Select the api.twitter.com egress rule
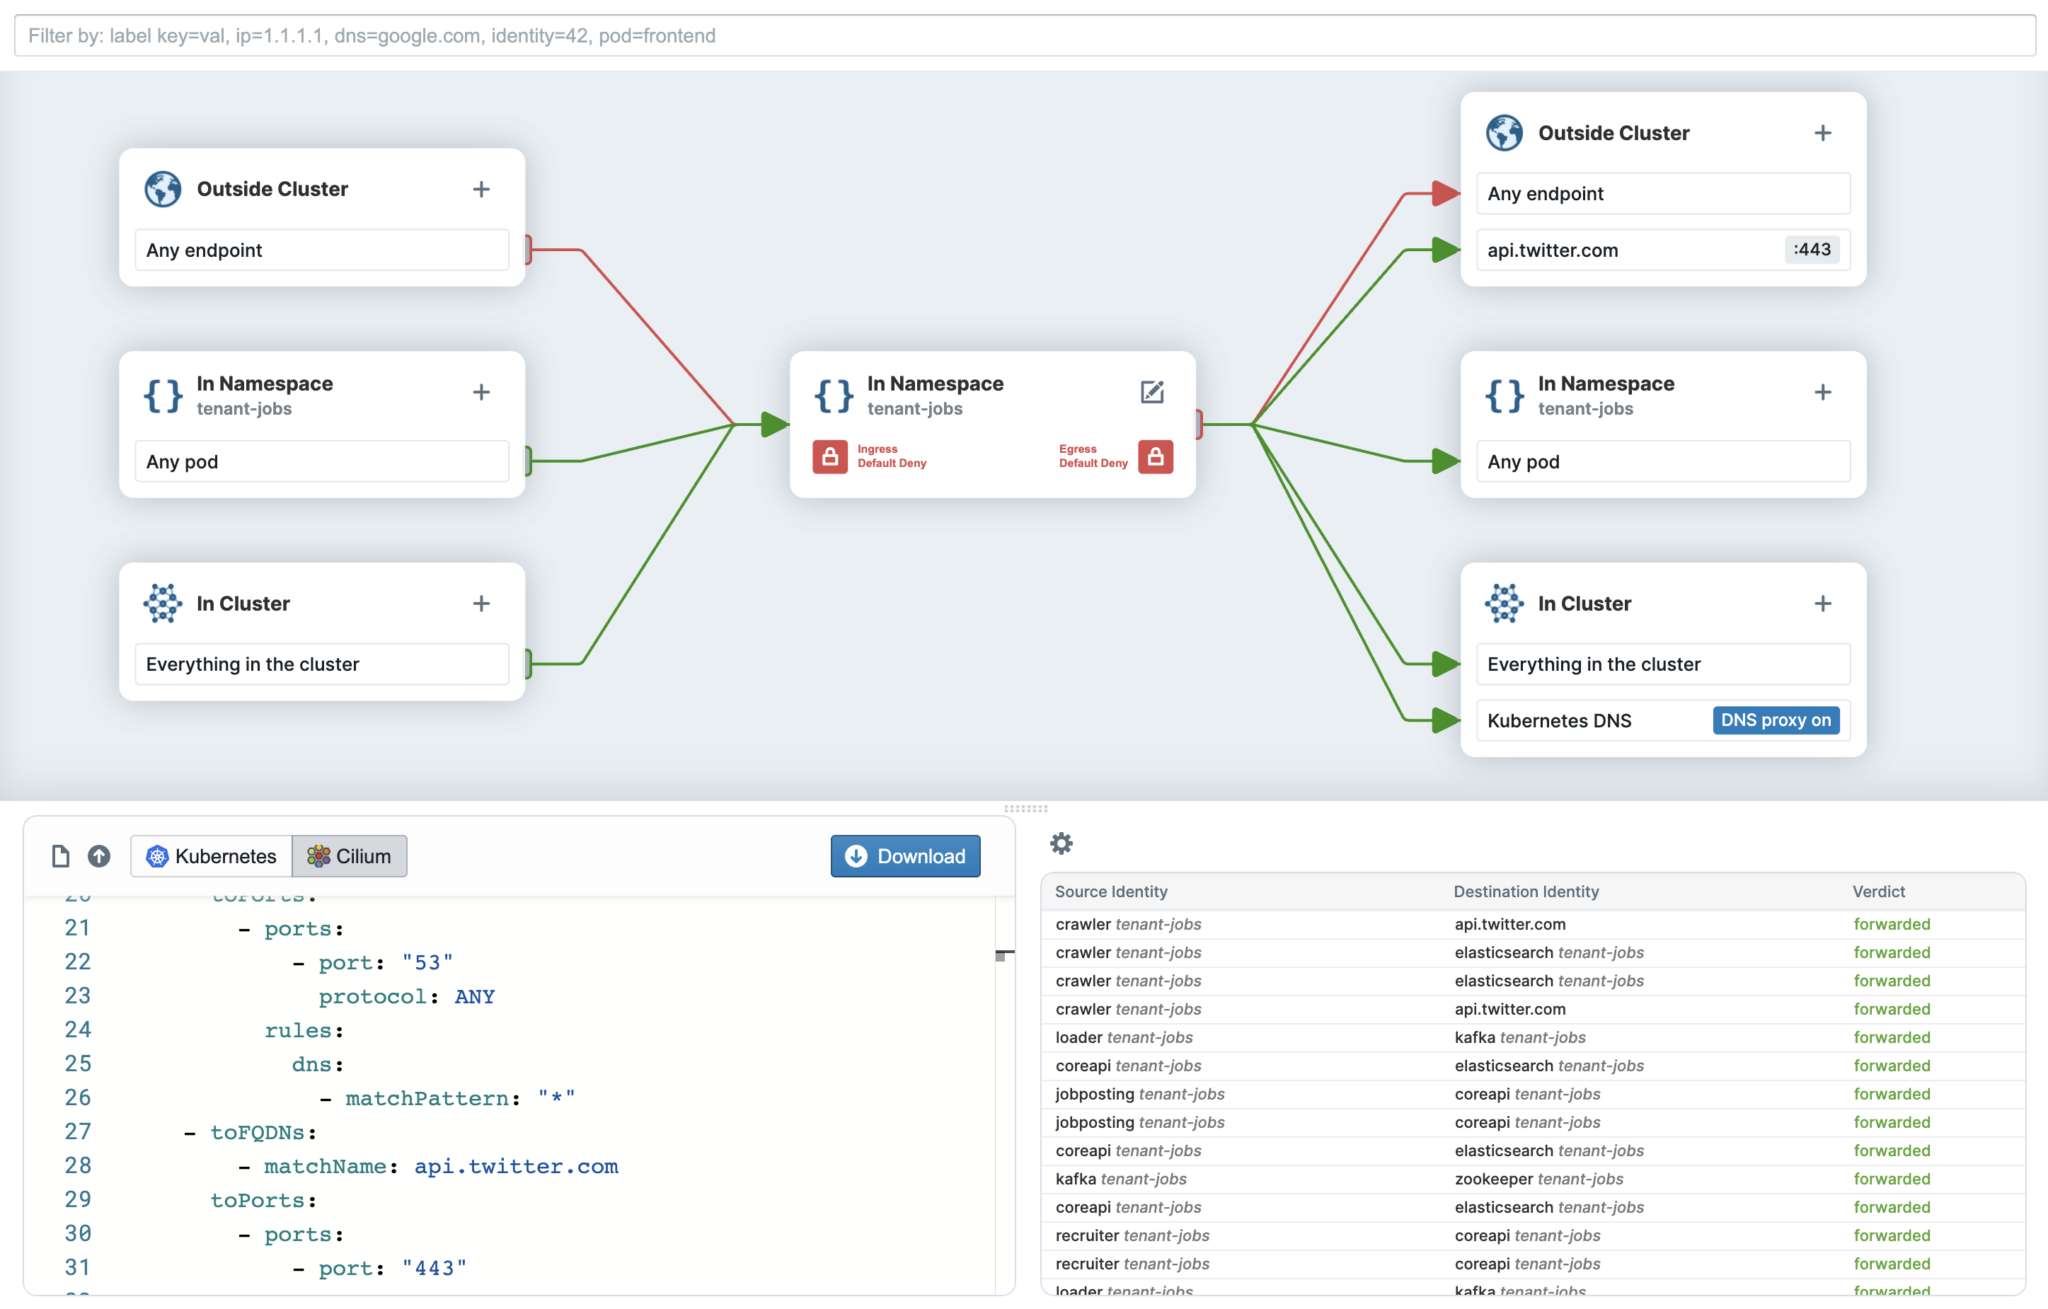The width and height of the screenshot is (2048, 1309). 1630,250
